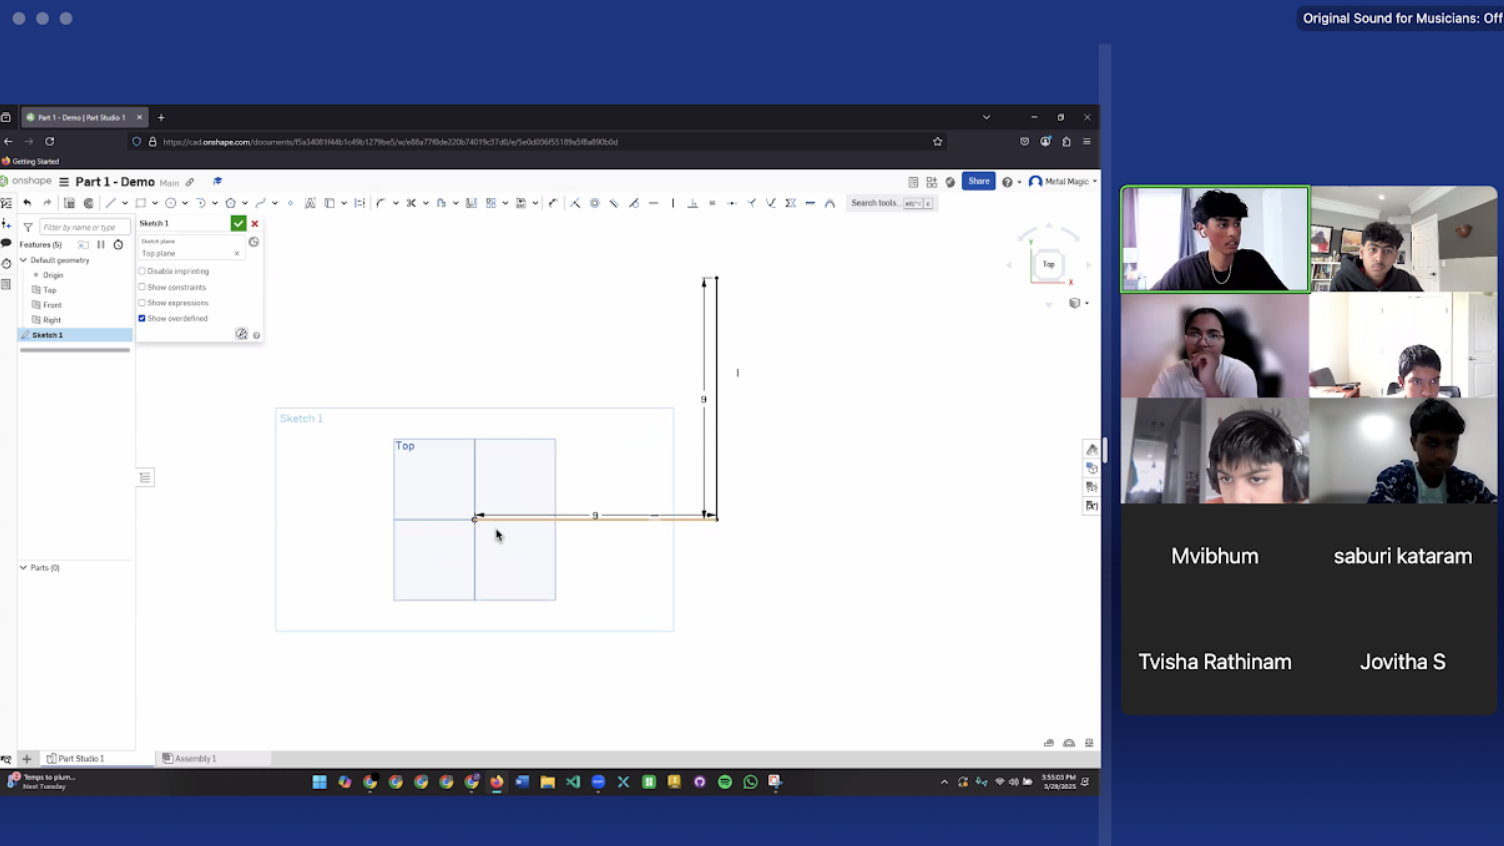Screen dimensions: 1504x846
Task: Uncheck Show overdefined checkbox
Action: [x=142, y=318]
